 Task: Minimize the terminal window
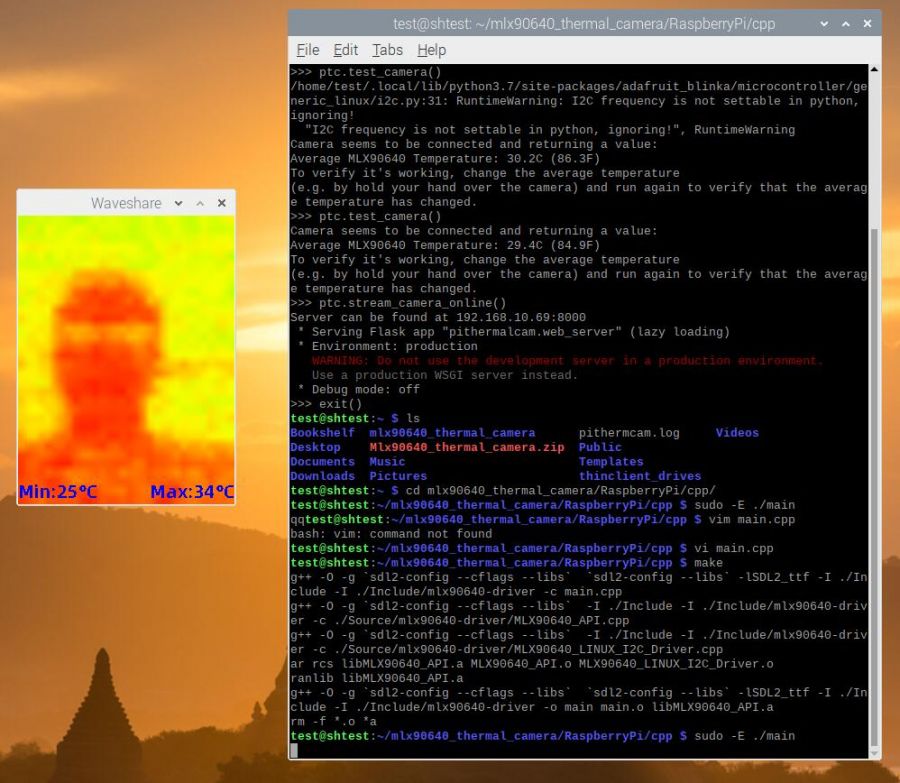[822, 23]
